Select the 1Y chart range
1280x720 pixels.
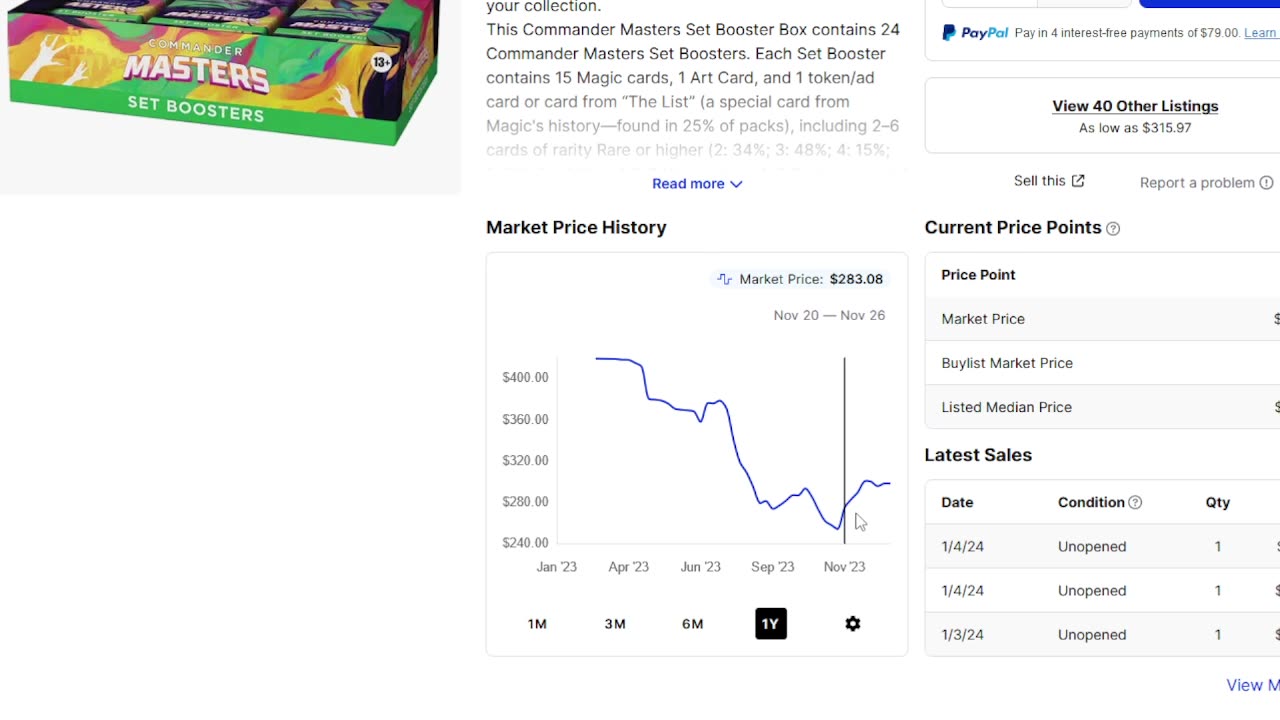(x=770, y=624)
